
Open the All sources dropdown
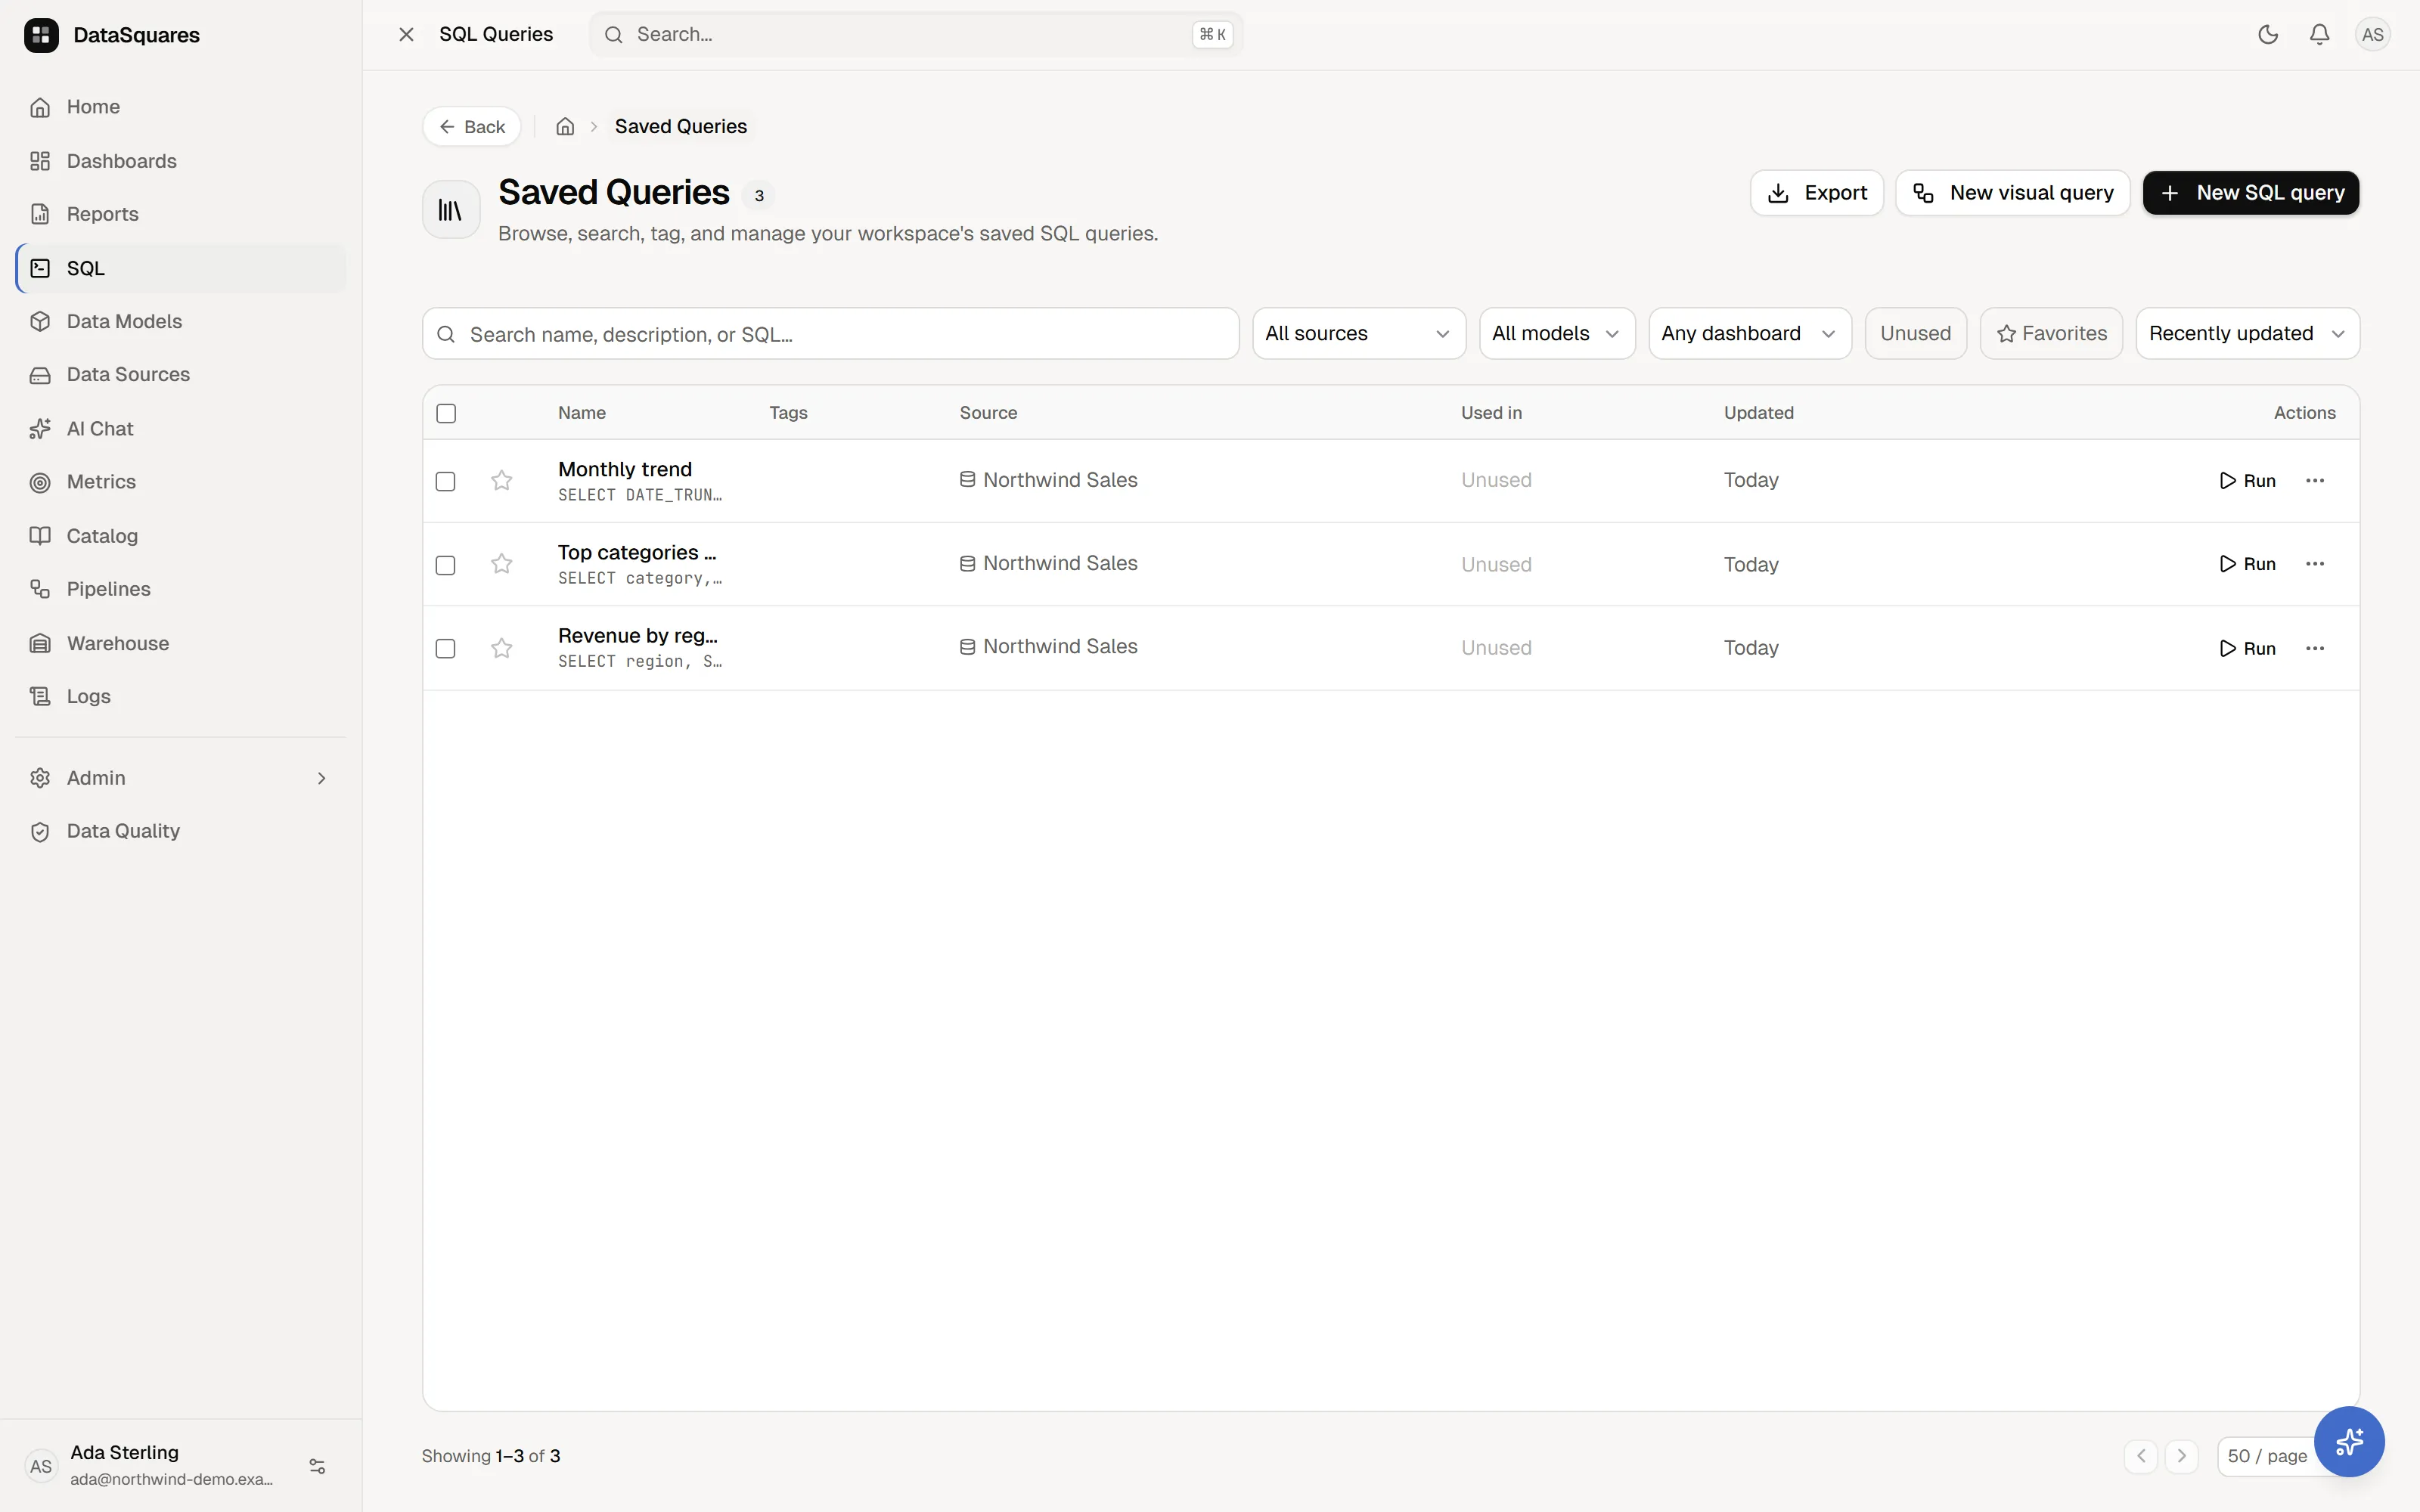[x=1358, y=333]
